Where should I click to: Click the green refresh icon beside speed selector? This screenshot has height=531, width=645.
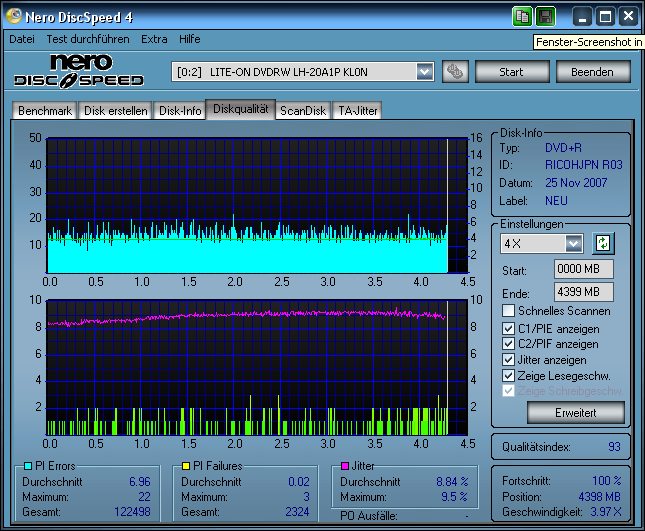click(602, 243)
